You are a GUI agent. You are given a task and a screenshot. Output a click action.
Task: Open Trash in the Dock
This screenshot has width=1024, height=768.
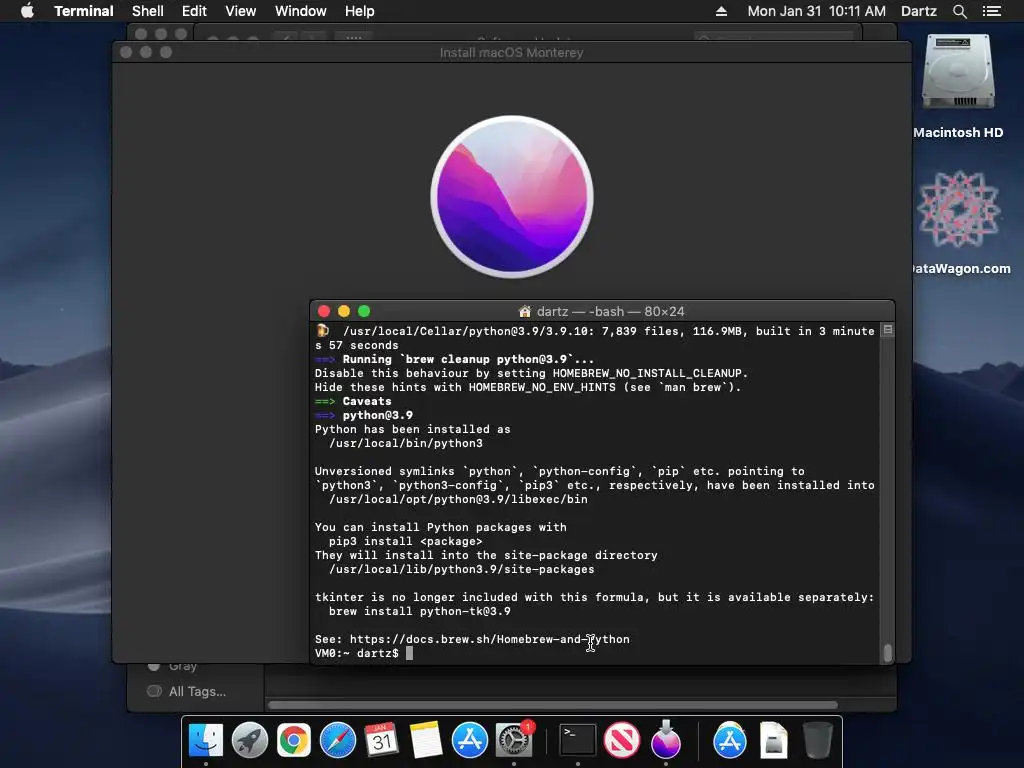coord(817,741)
